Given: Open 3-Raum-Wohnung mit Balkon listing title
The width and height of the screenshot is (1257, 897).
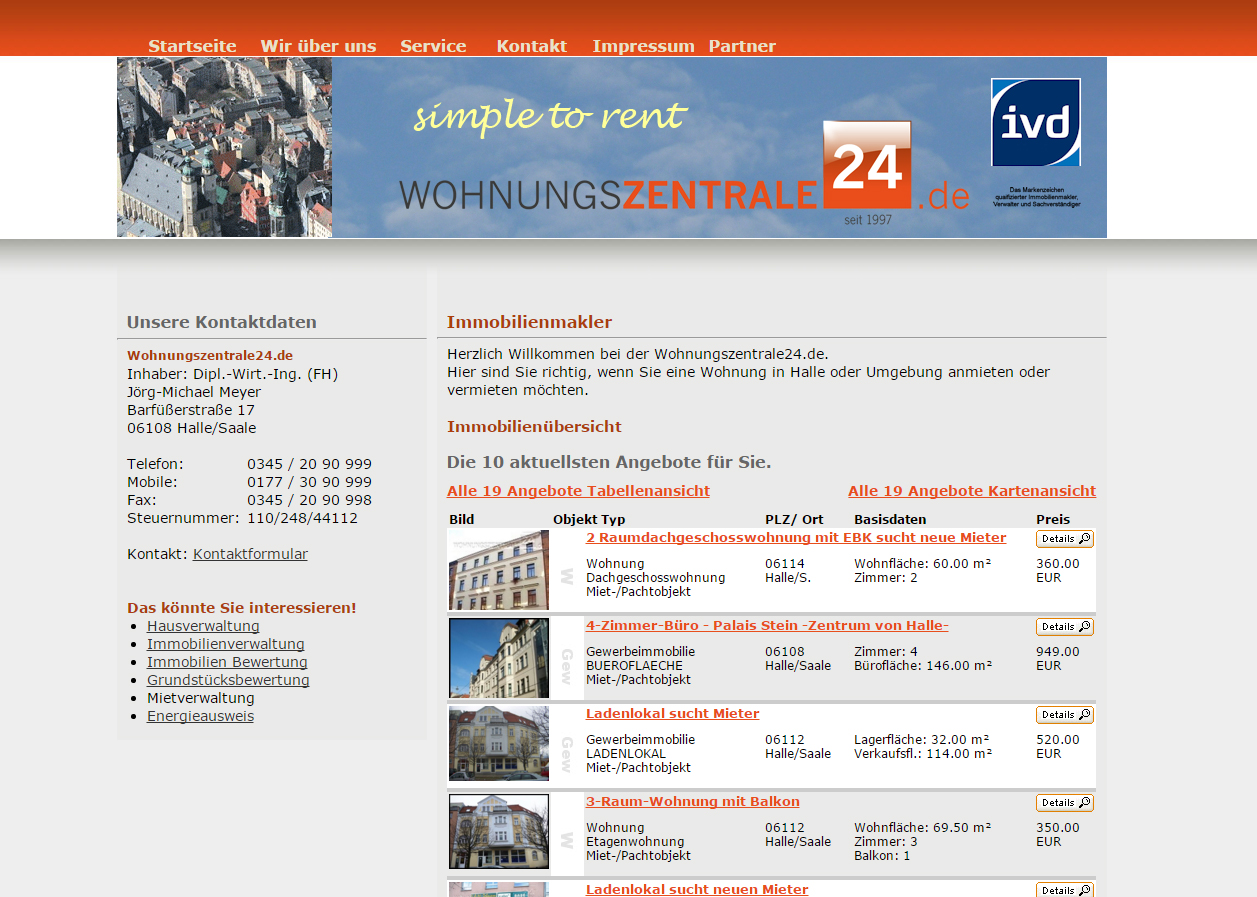Looking at the screenshot, I should 693,802.
